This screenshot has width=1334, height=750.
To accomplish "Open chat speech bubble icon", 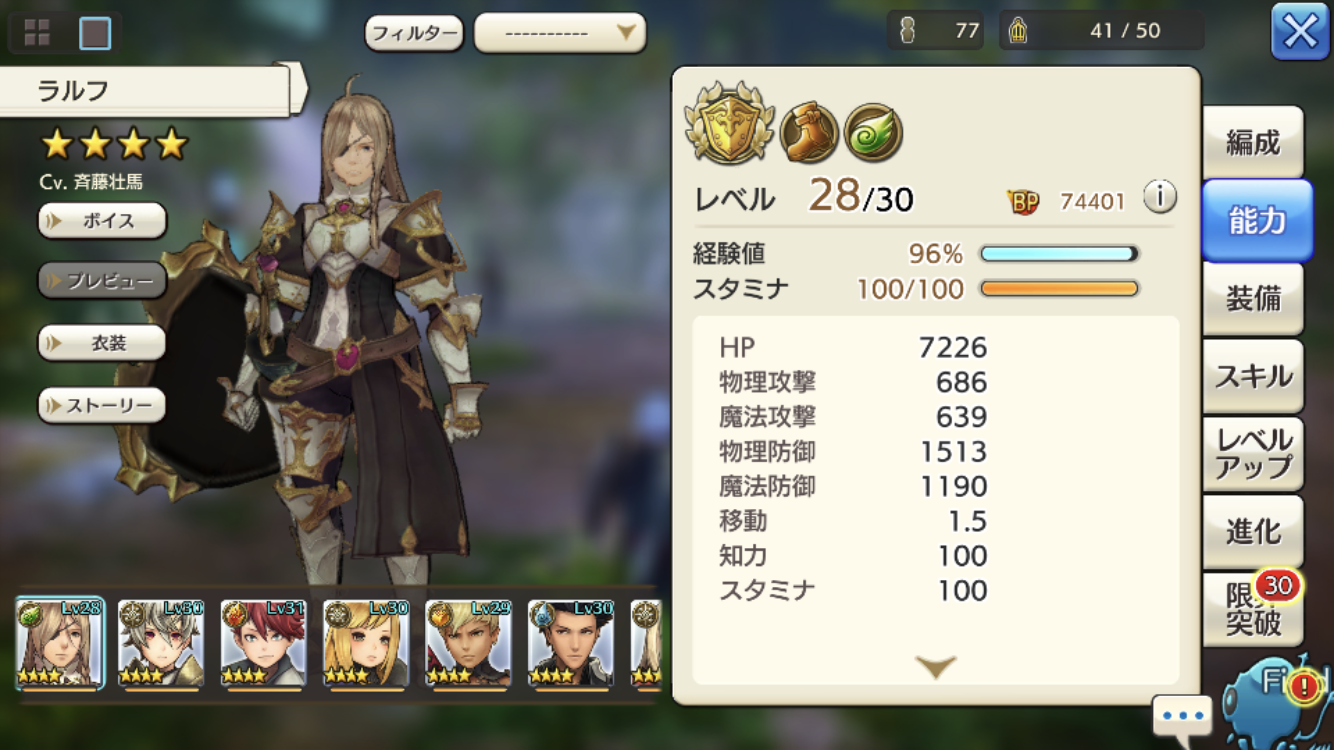I will (1182, 717).
